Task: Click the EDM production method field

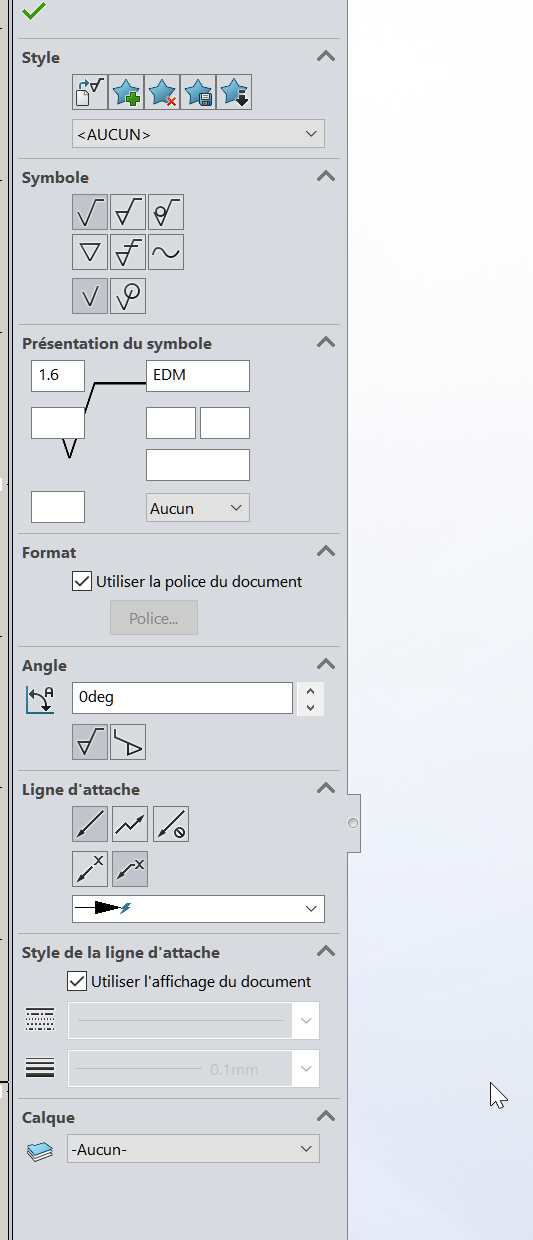Action: [198, 376]
